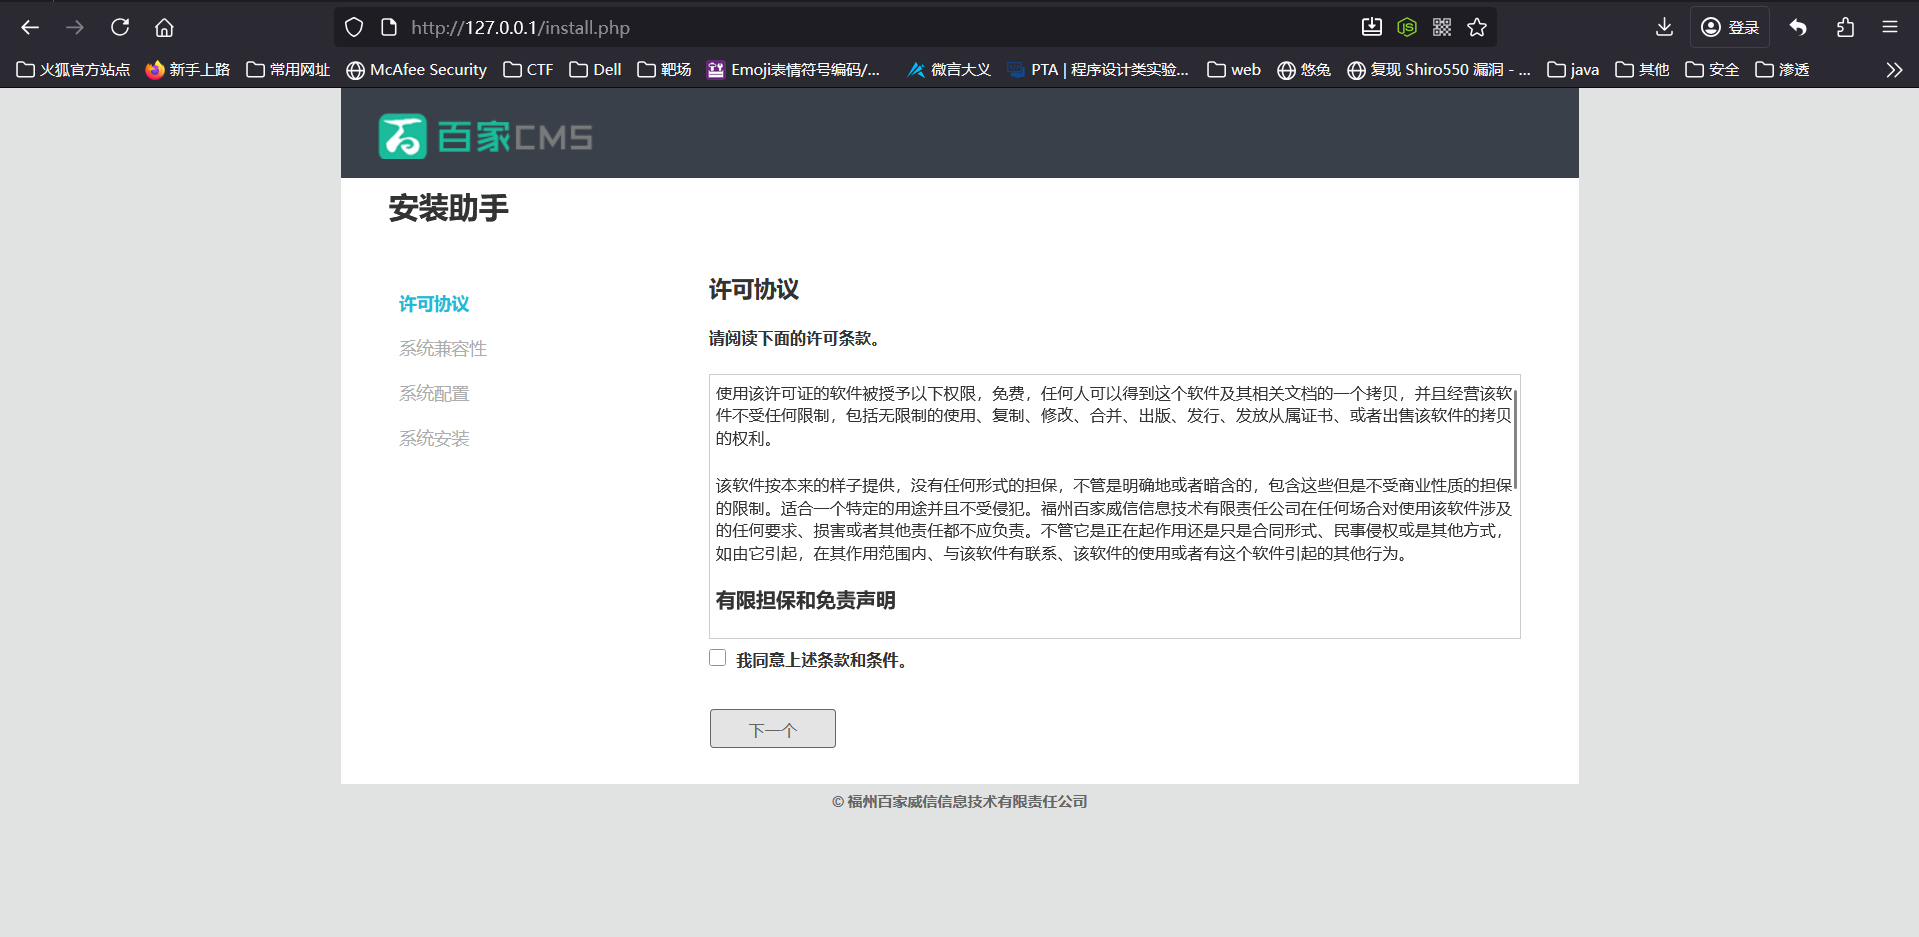Open the QR code icon in address bar
The image size is (1919, 937).
click(x=1442, y=27)
